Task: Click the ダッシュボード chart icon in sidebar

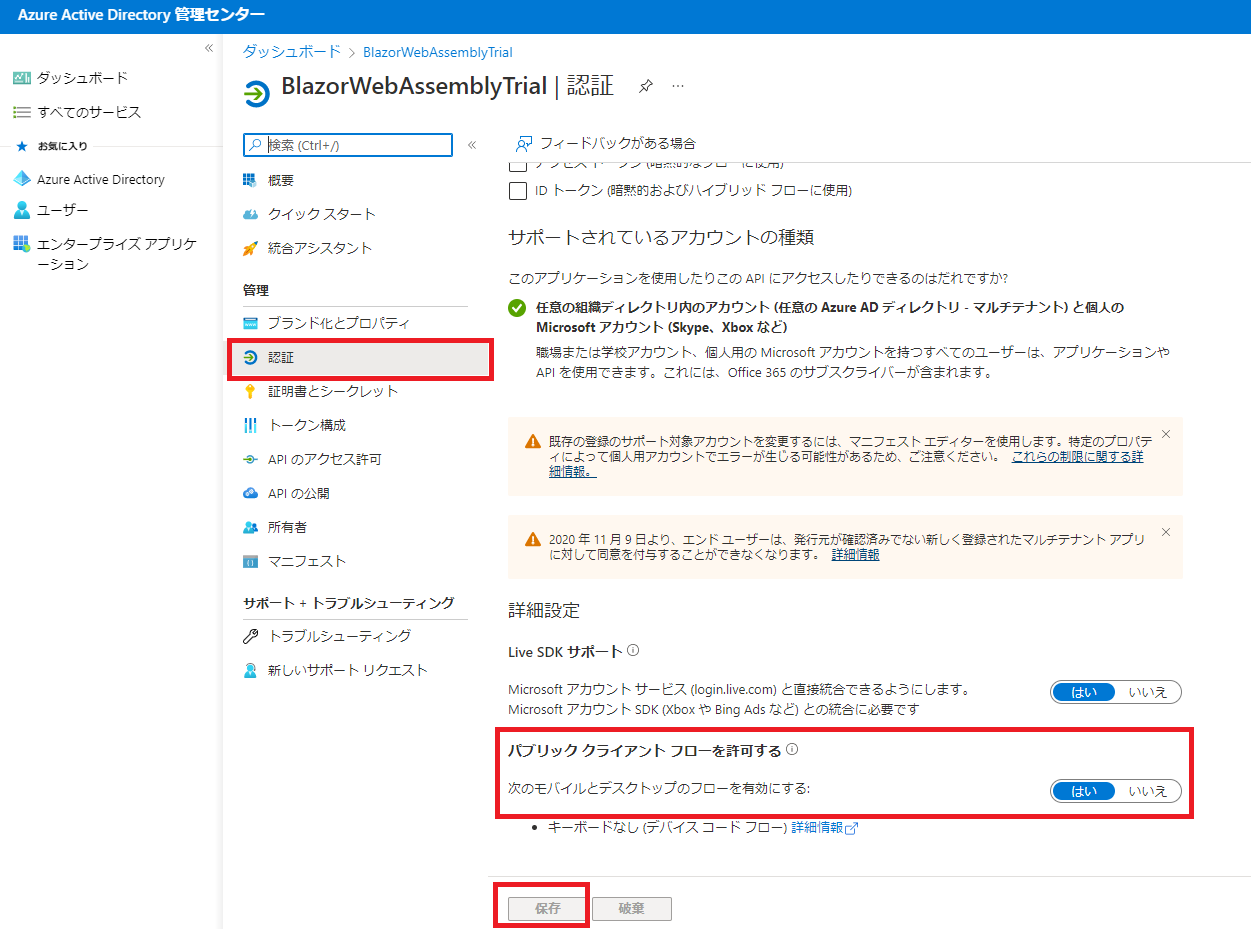Action: [22, 78]
